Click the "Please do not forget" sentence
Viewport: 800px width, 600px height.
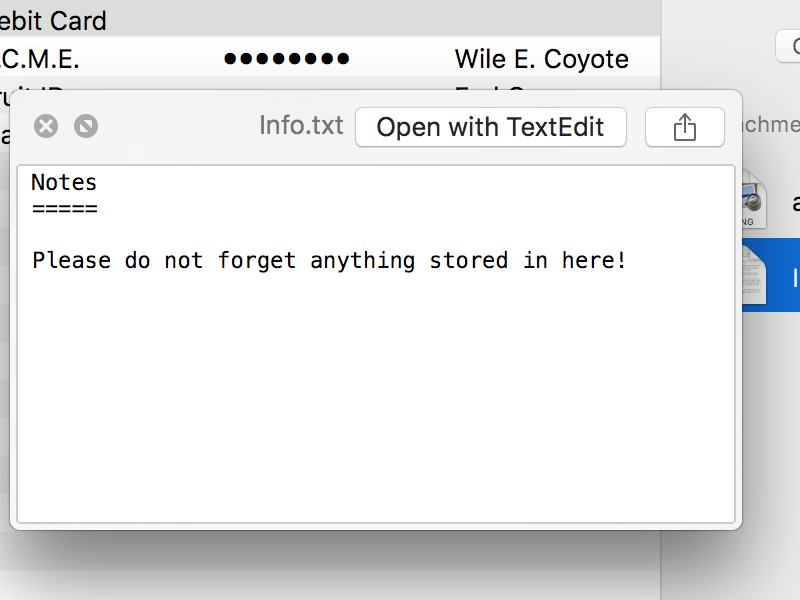(x=329, y=260)
